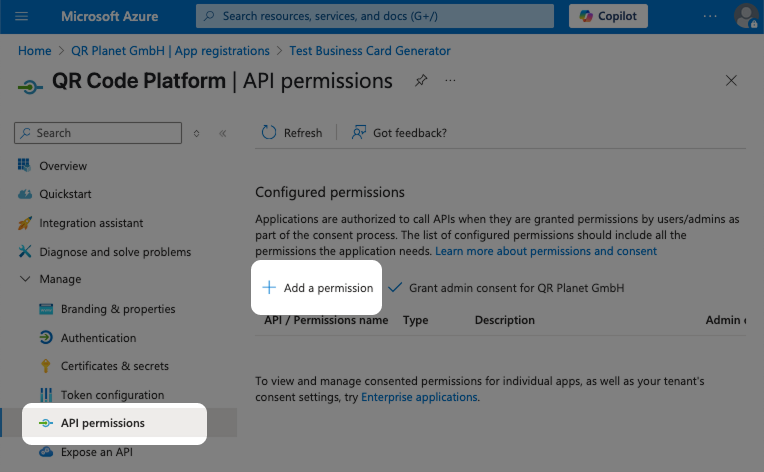Pin the API permissions page

[x=421, y=81]
